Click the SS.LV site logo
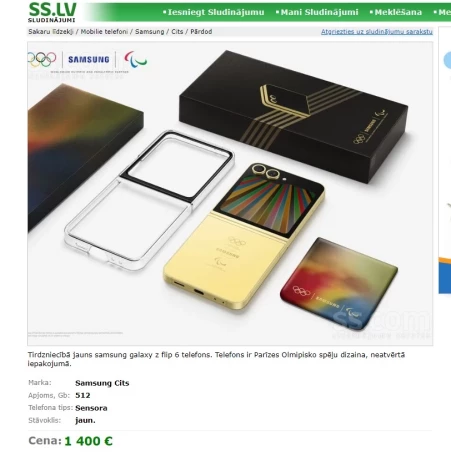The image size is (451, 471). tap(52, 12)
